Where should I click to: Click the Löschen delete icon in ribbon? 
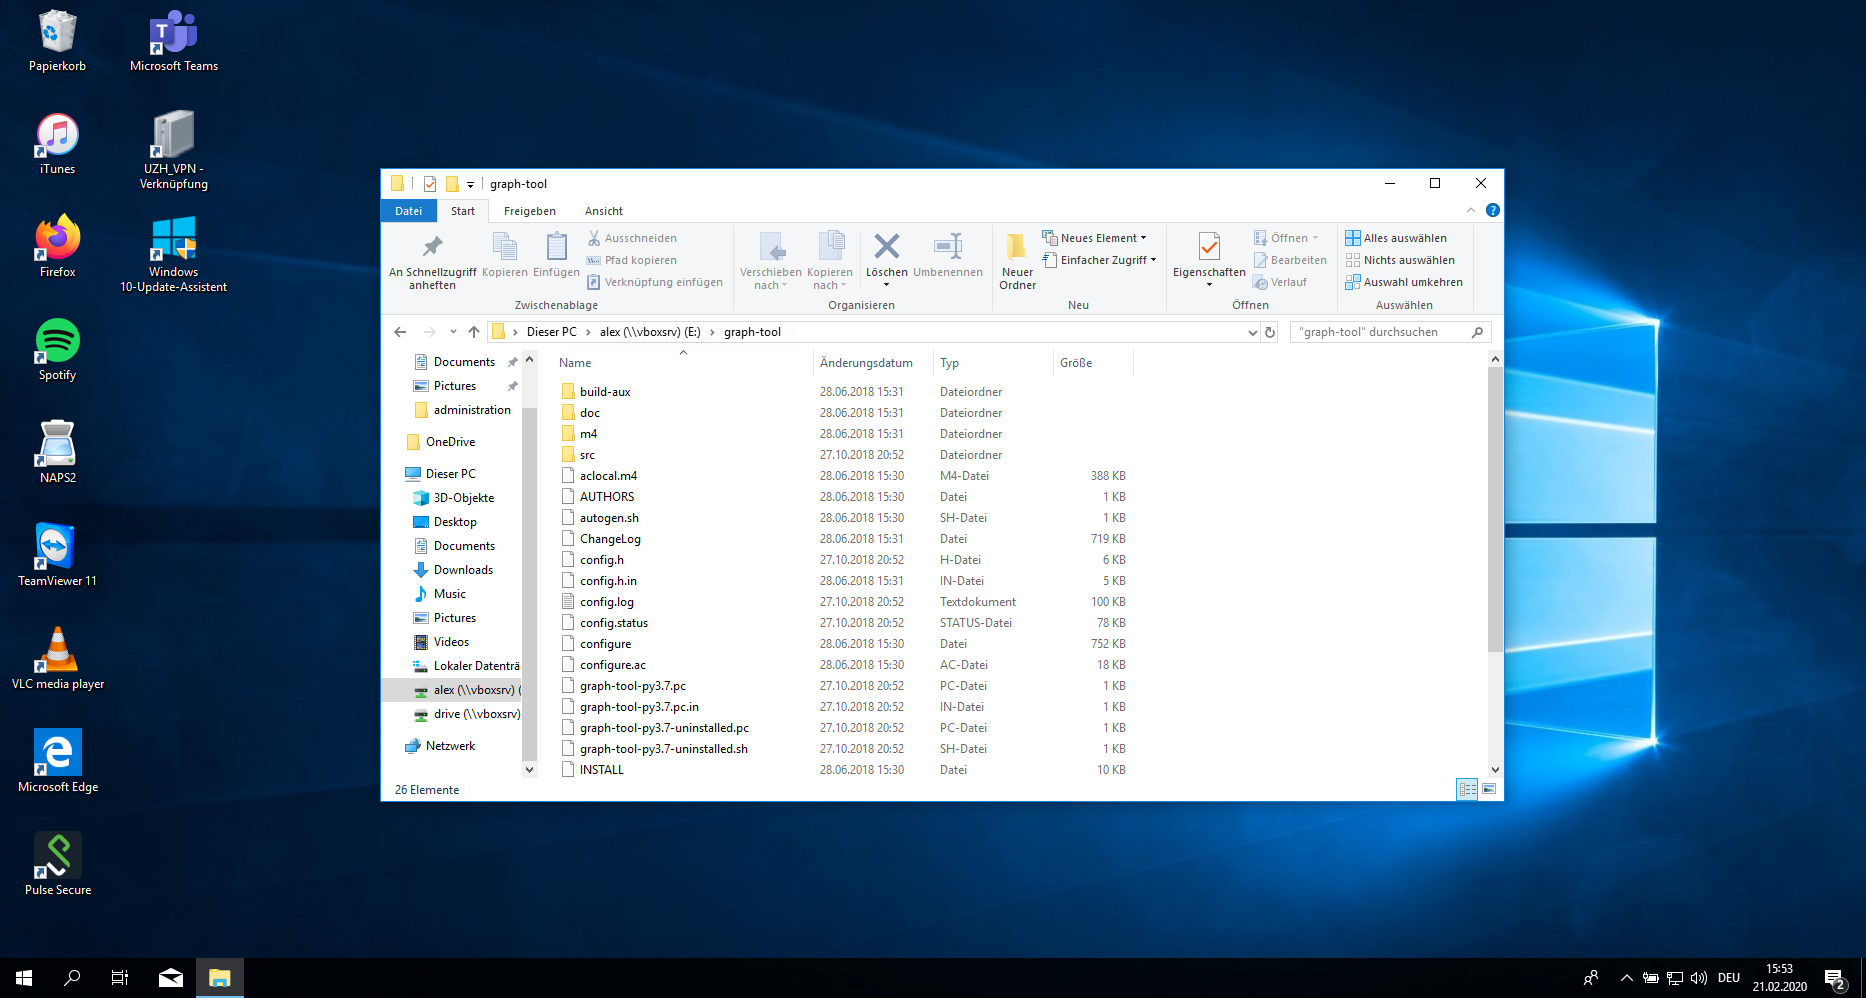(x=886, y=247)
